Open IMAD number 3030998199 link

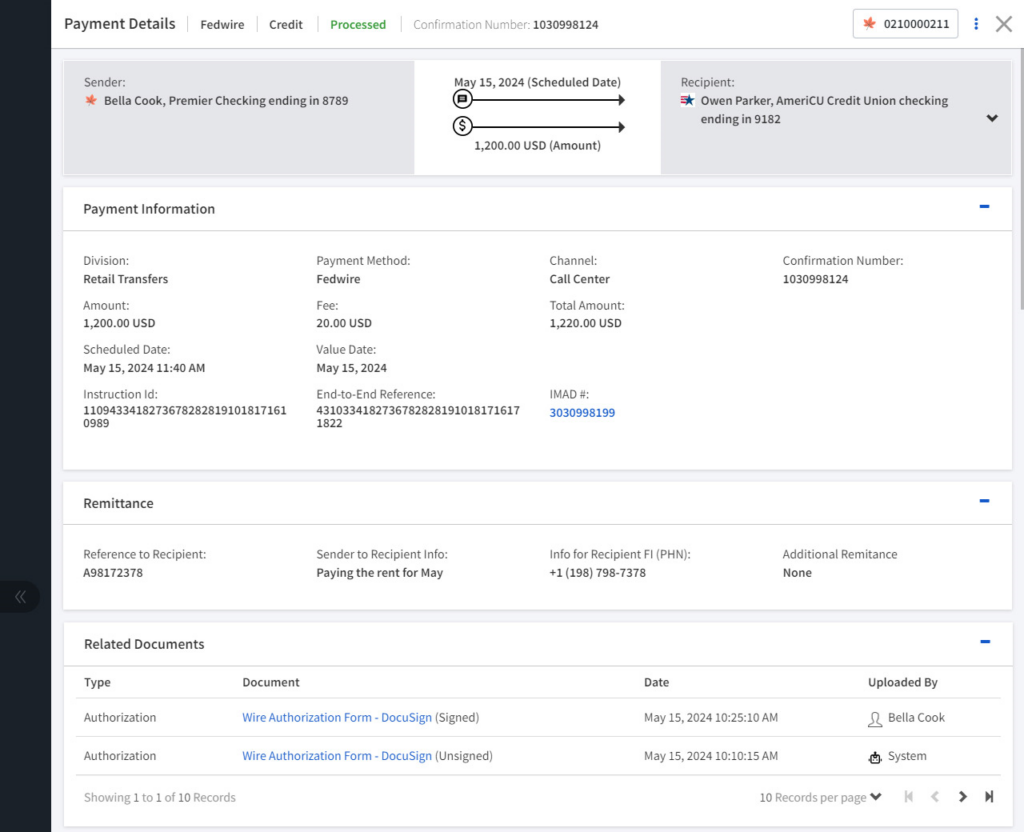(x=582, y=412)
